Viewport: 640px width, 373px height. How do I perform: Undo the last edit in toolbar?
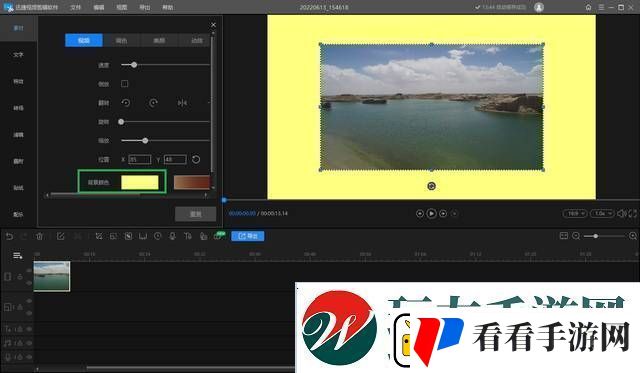point(9,236)
